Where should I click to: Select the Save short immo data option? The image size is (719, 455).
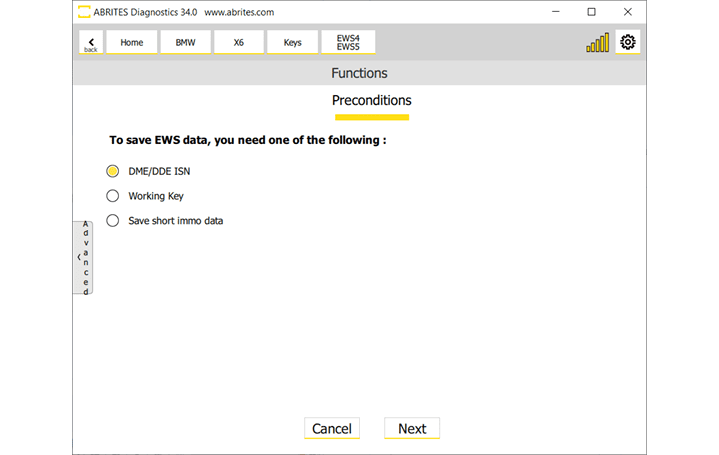[113, 220]
